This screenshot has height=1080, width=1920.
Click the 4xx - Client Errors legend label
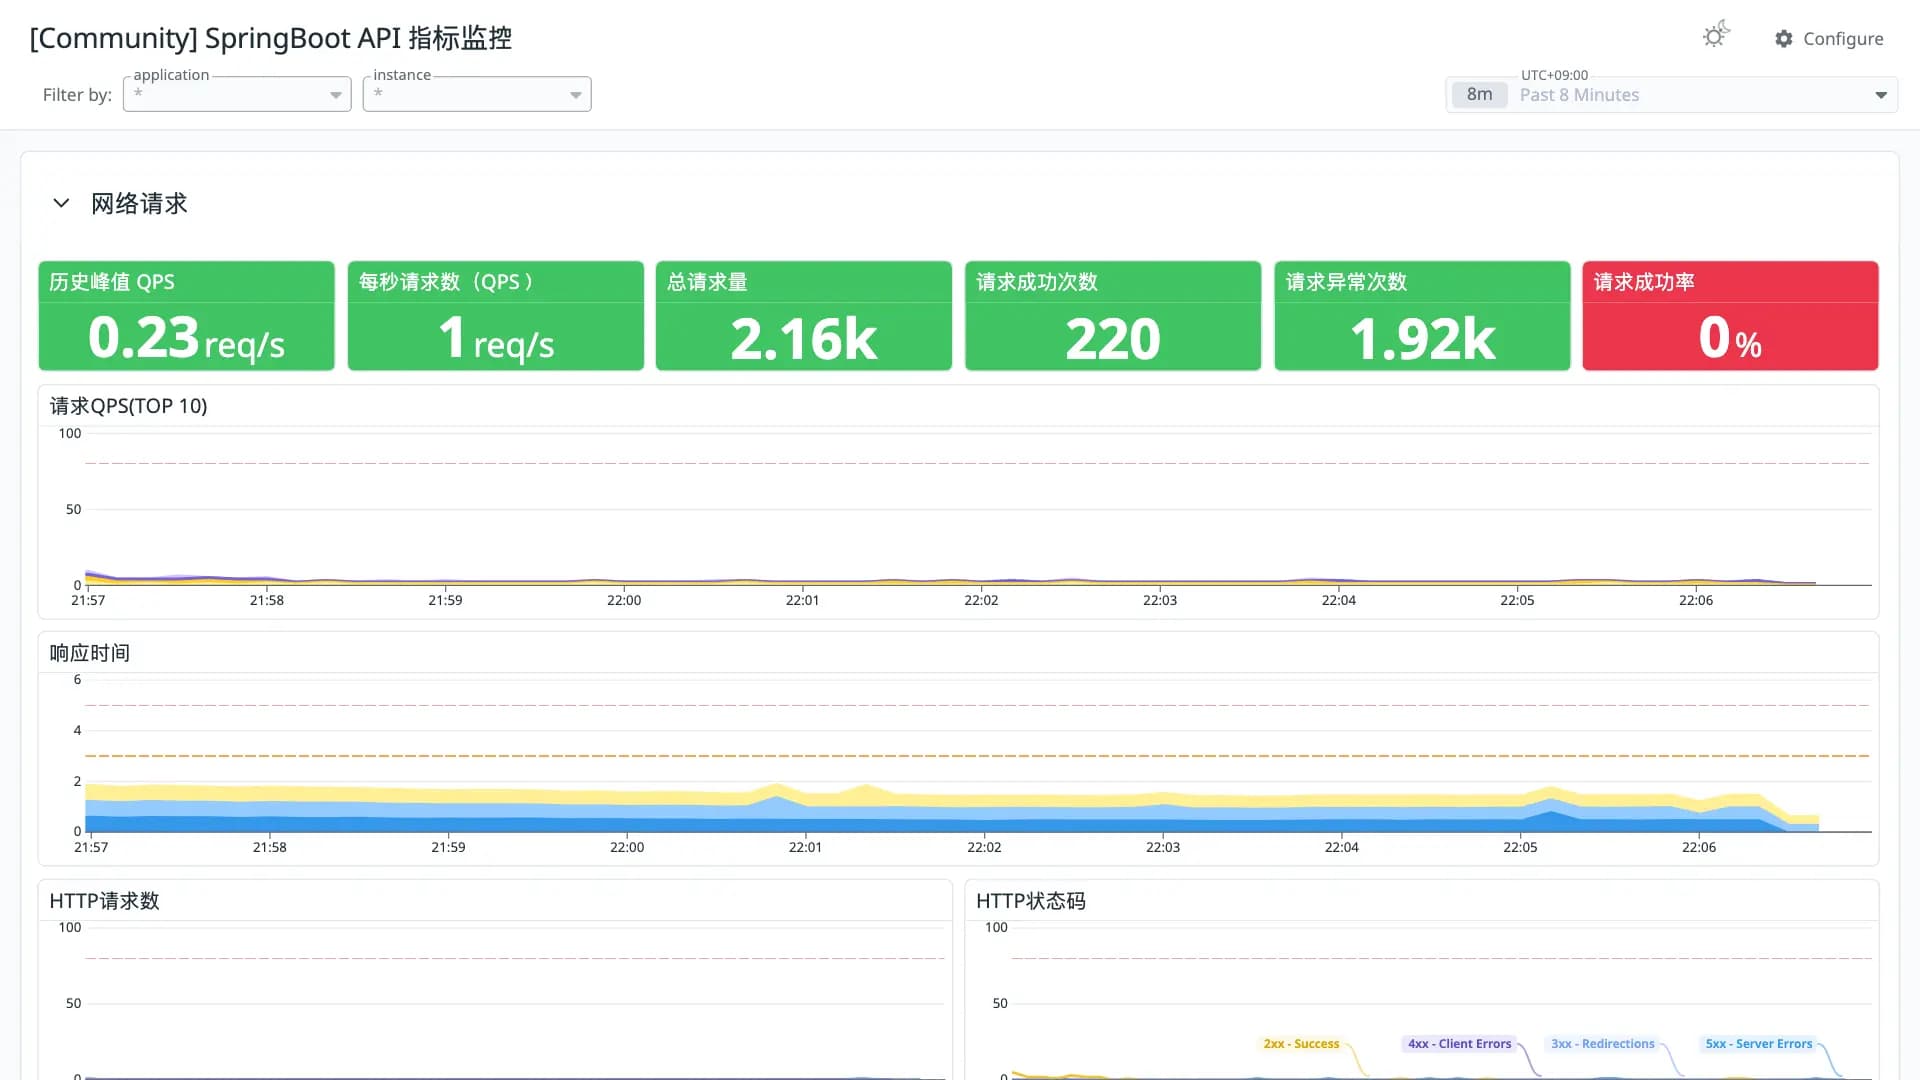(x=1459, y=1044)
